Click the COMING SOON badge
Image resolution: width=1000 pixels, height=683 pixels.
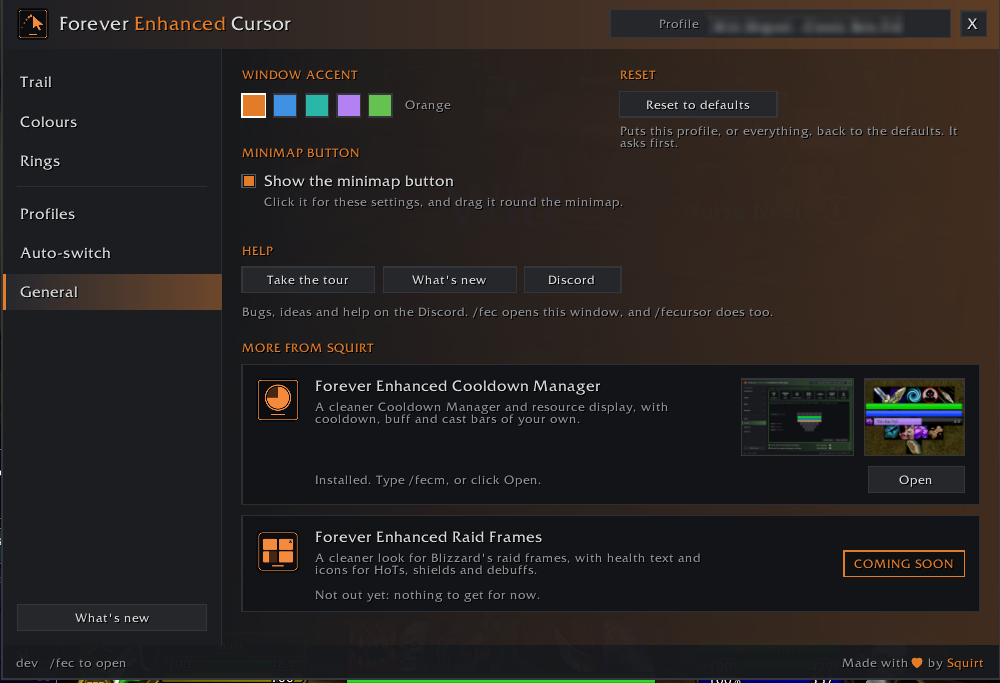coord(904,564)
